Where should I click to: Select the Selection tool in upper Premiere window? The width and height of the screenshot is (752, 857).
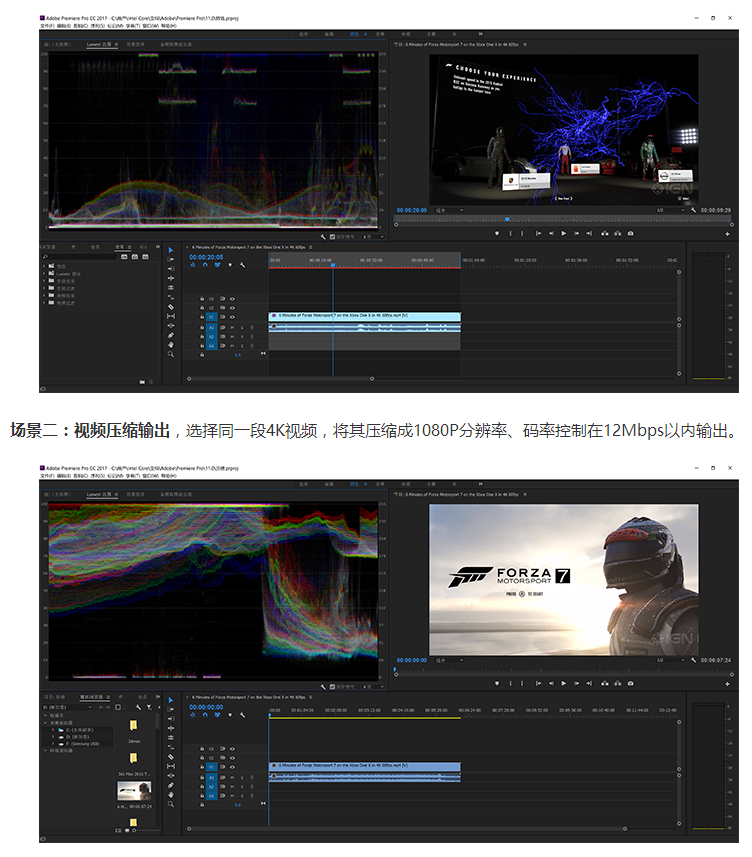[171, 250]
